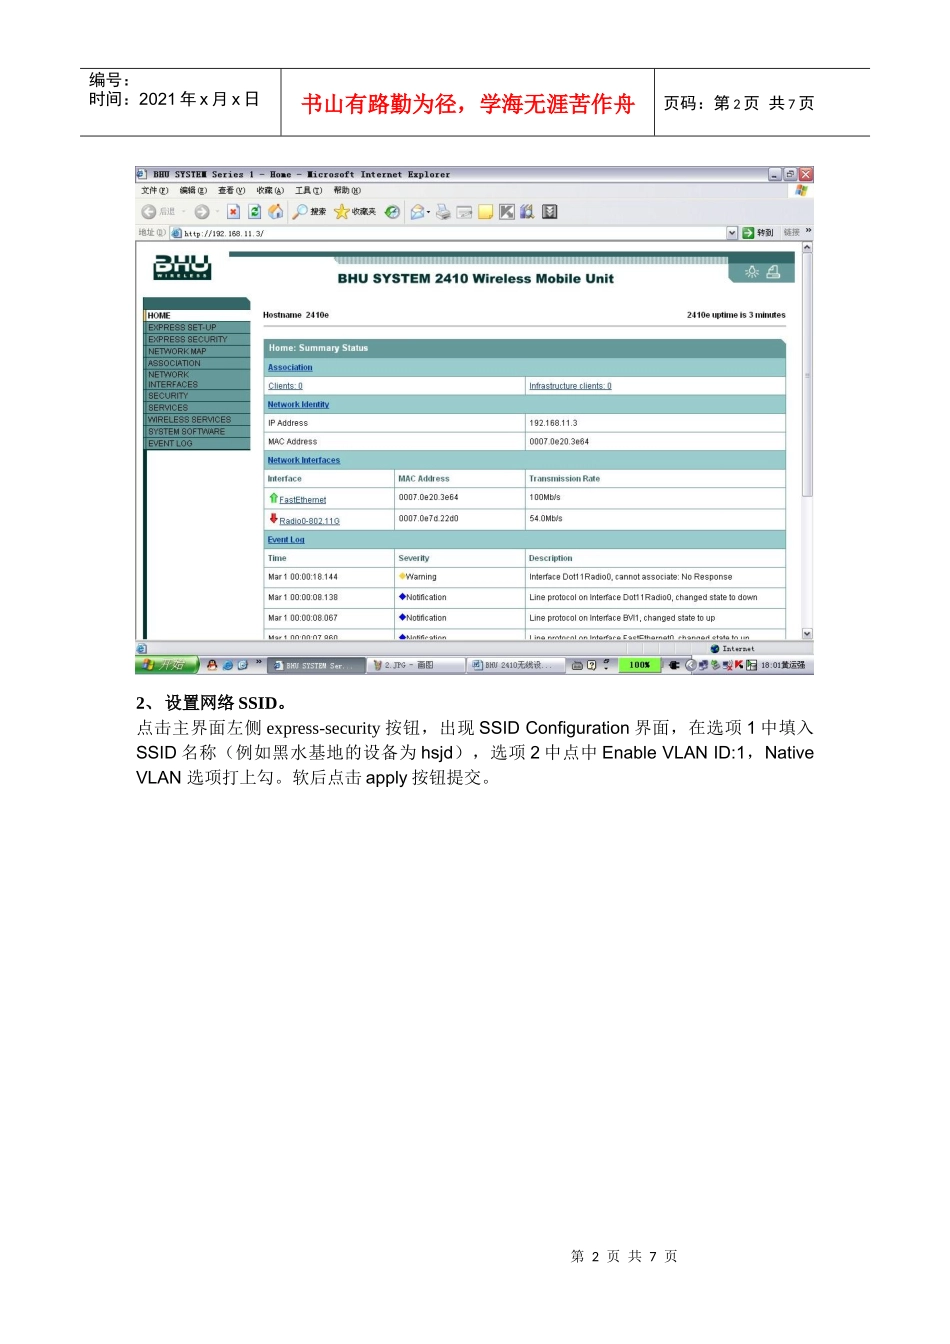Click the IE Forward arrow button
The width and height of the screenshot is (950, 1344).
pyautogui.click(x=202, y=212)
